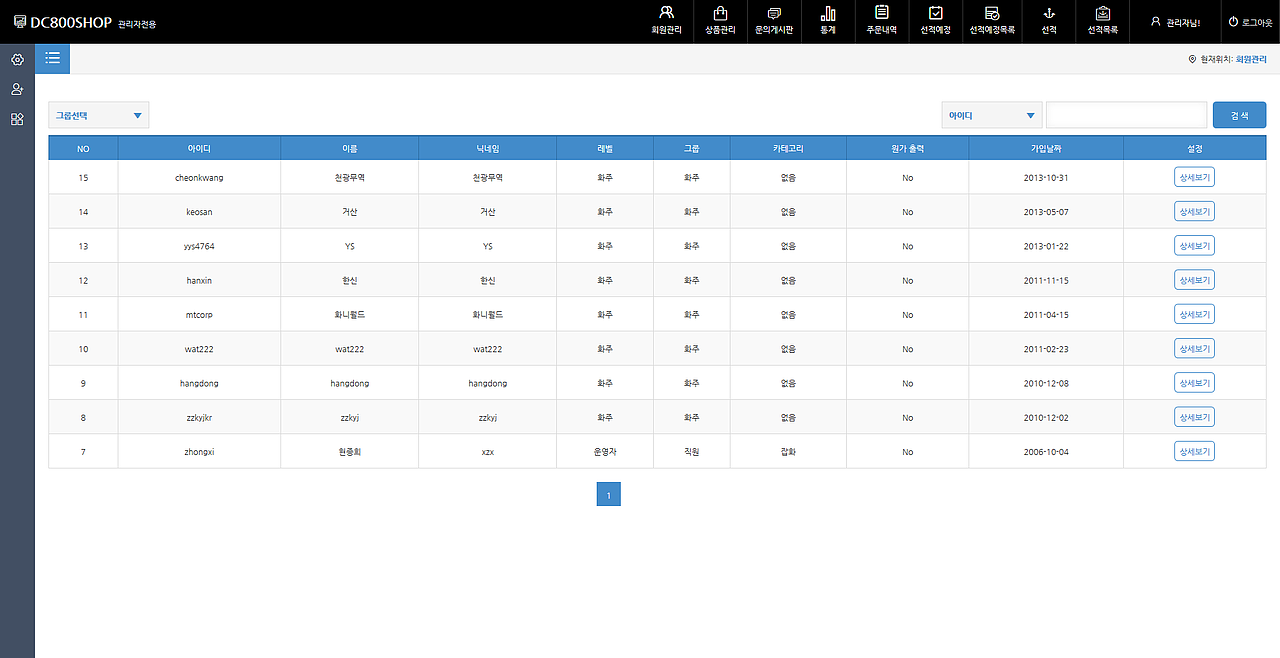This screenshot has width=1280, height=658.
Task: Click the 아이디 column header
Action: [199, 148]
